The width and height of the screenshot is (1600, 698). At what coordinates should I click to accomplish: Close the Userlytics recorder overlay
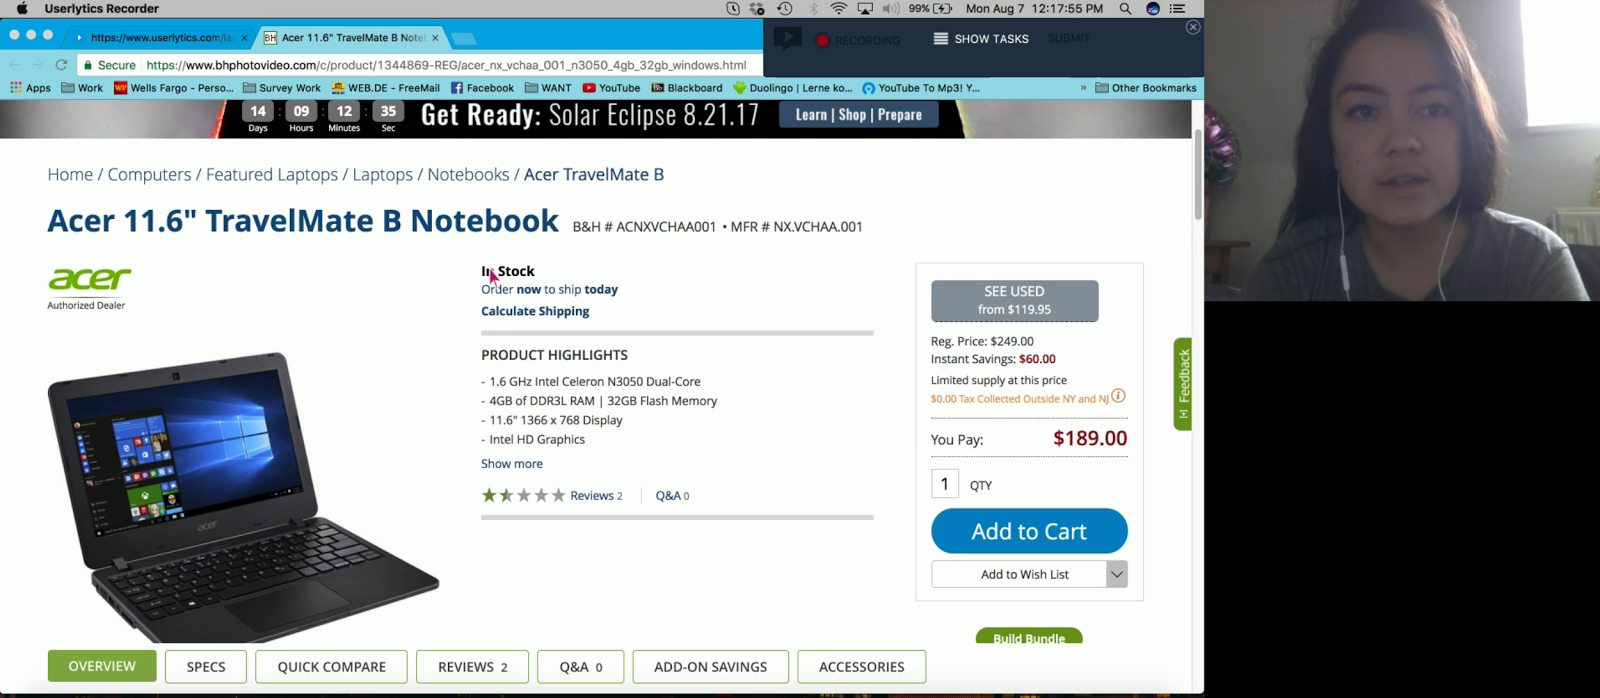pos(1193,27)
